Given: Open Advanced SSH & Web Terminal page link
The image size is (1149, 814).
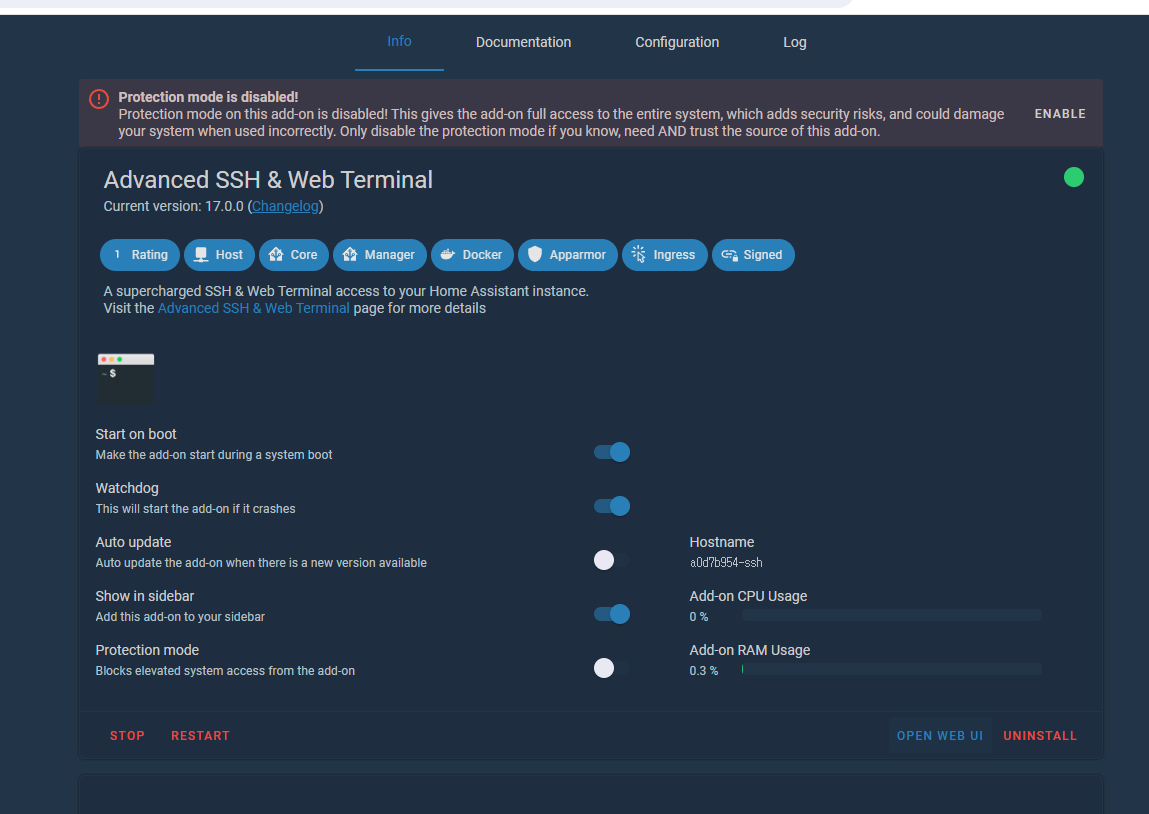Looking at the screenshot, I should point(254,308).
